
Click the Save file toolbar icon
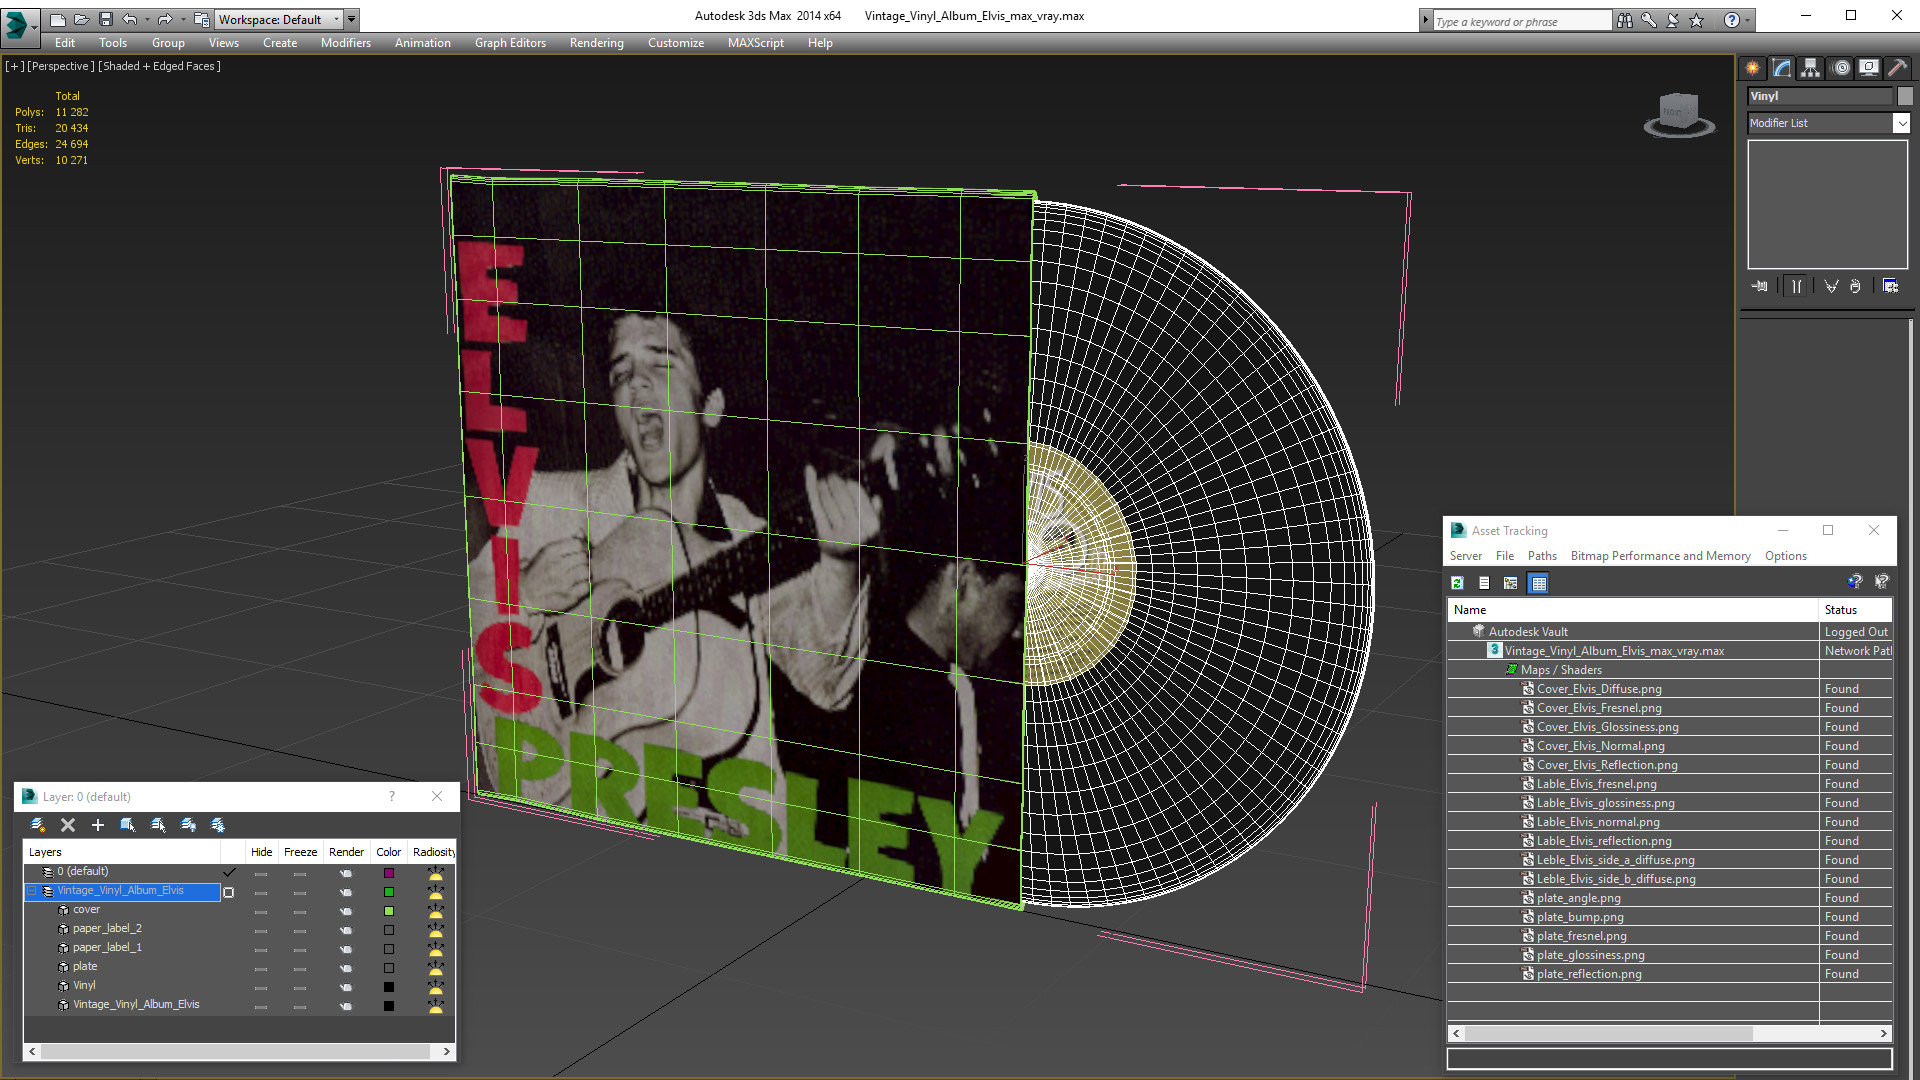[x=106, y=19]
